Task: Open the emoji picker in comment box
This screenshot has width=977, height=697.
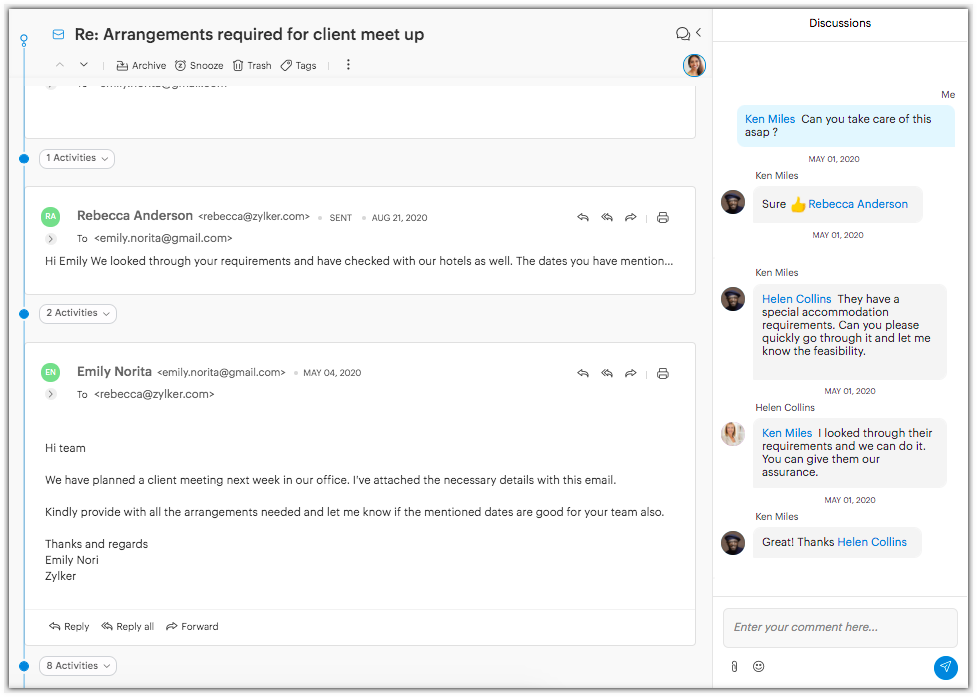Action: coord(758,666)
